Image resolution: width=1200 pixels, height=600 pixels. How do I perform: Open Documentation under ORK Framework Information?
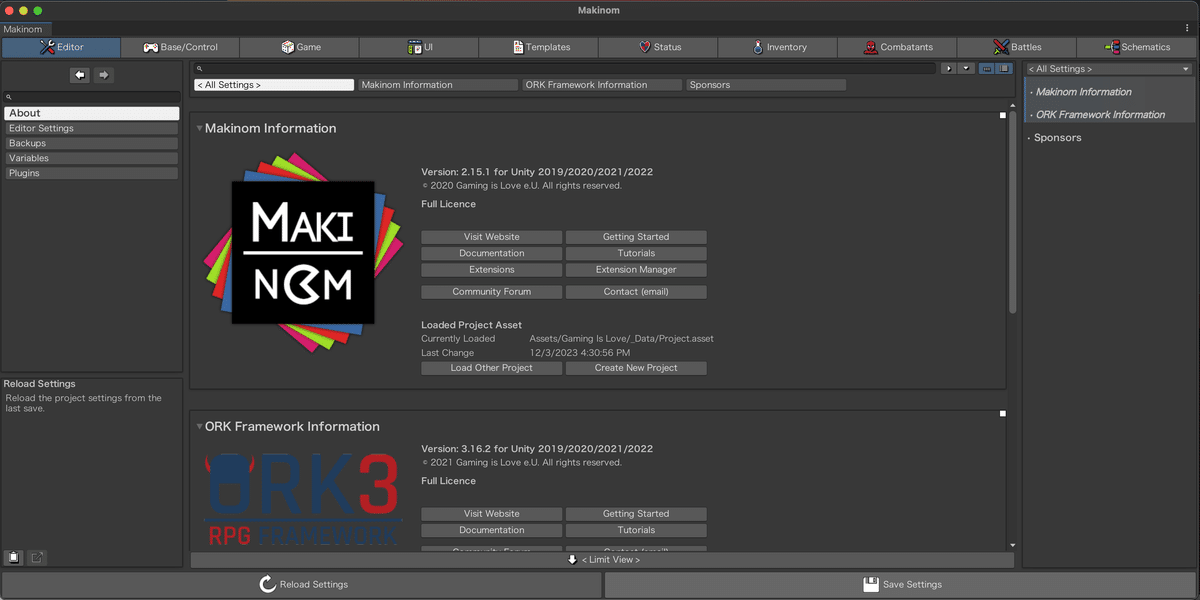point(492,530)
